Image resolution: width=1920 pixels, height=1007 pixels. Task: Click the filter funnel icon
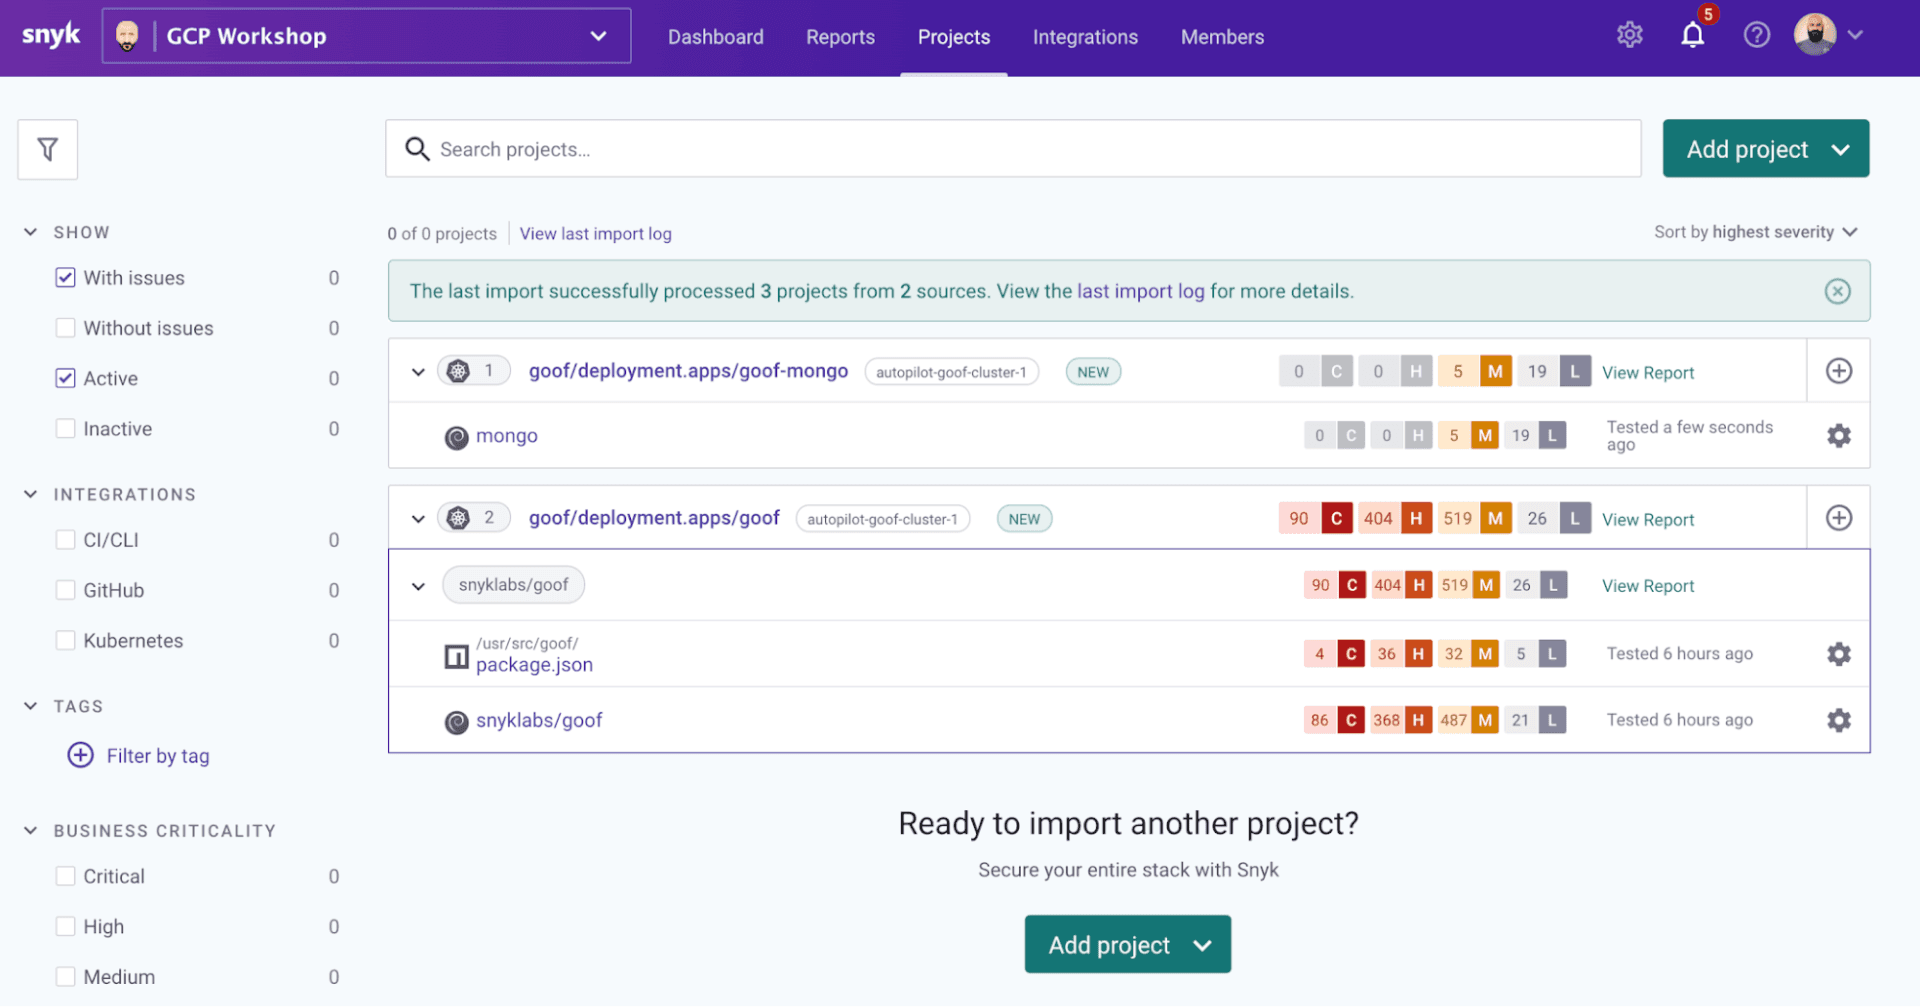pos(47,150)
